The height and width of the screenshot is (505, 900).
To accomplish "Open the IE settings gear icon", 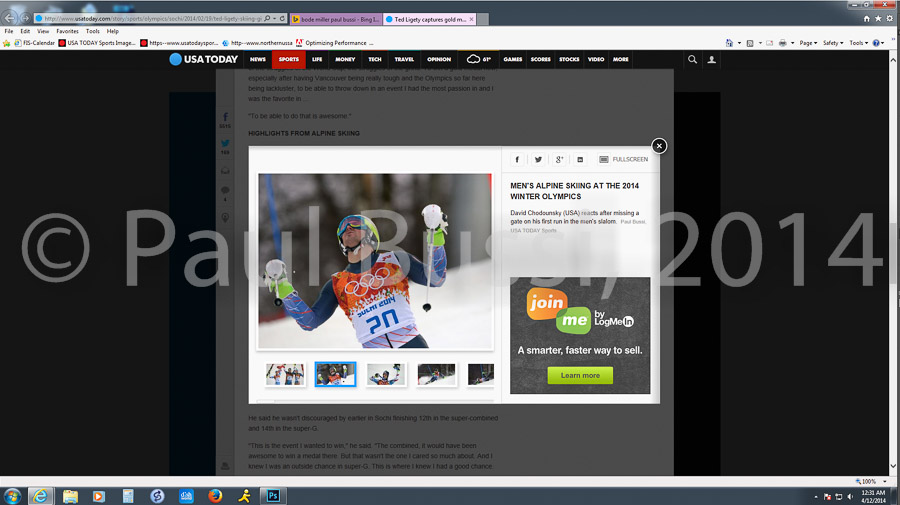I will pos(890,19).
